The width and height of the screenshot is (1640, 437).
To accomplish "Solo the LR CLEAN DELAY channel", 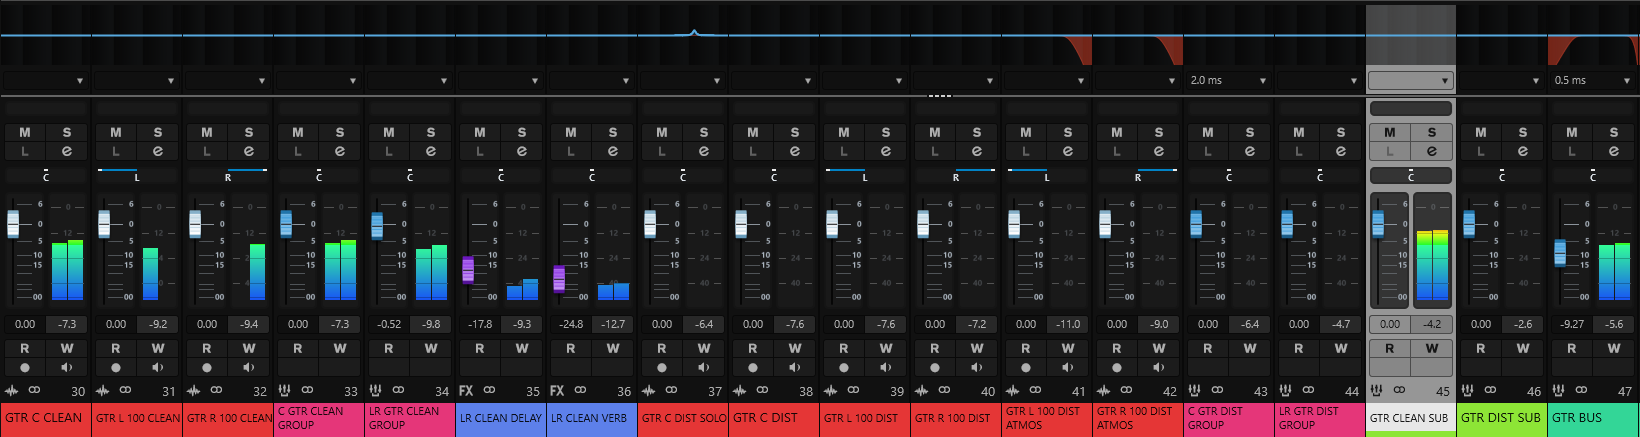I will click(522, 132).
